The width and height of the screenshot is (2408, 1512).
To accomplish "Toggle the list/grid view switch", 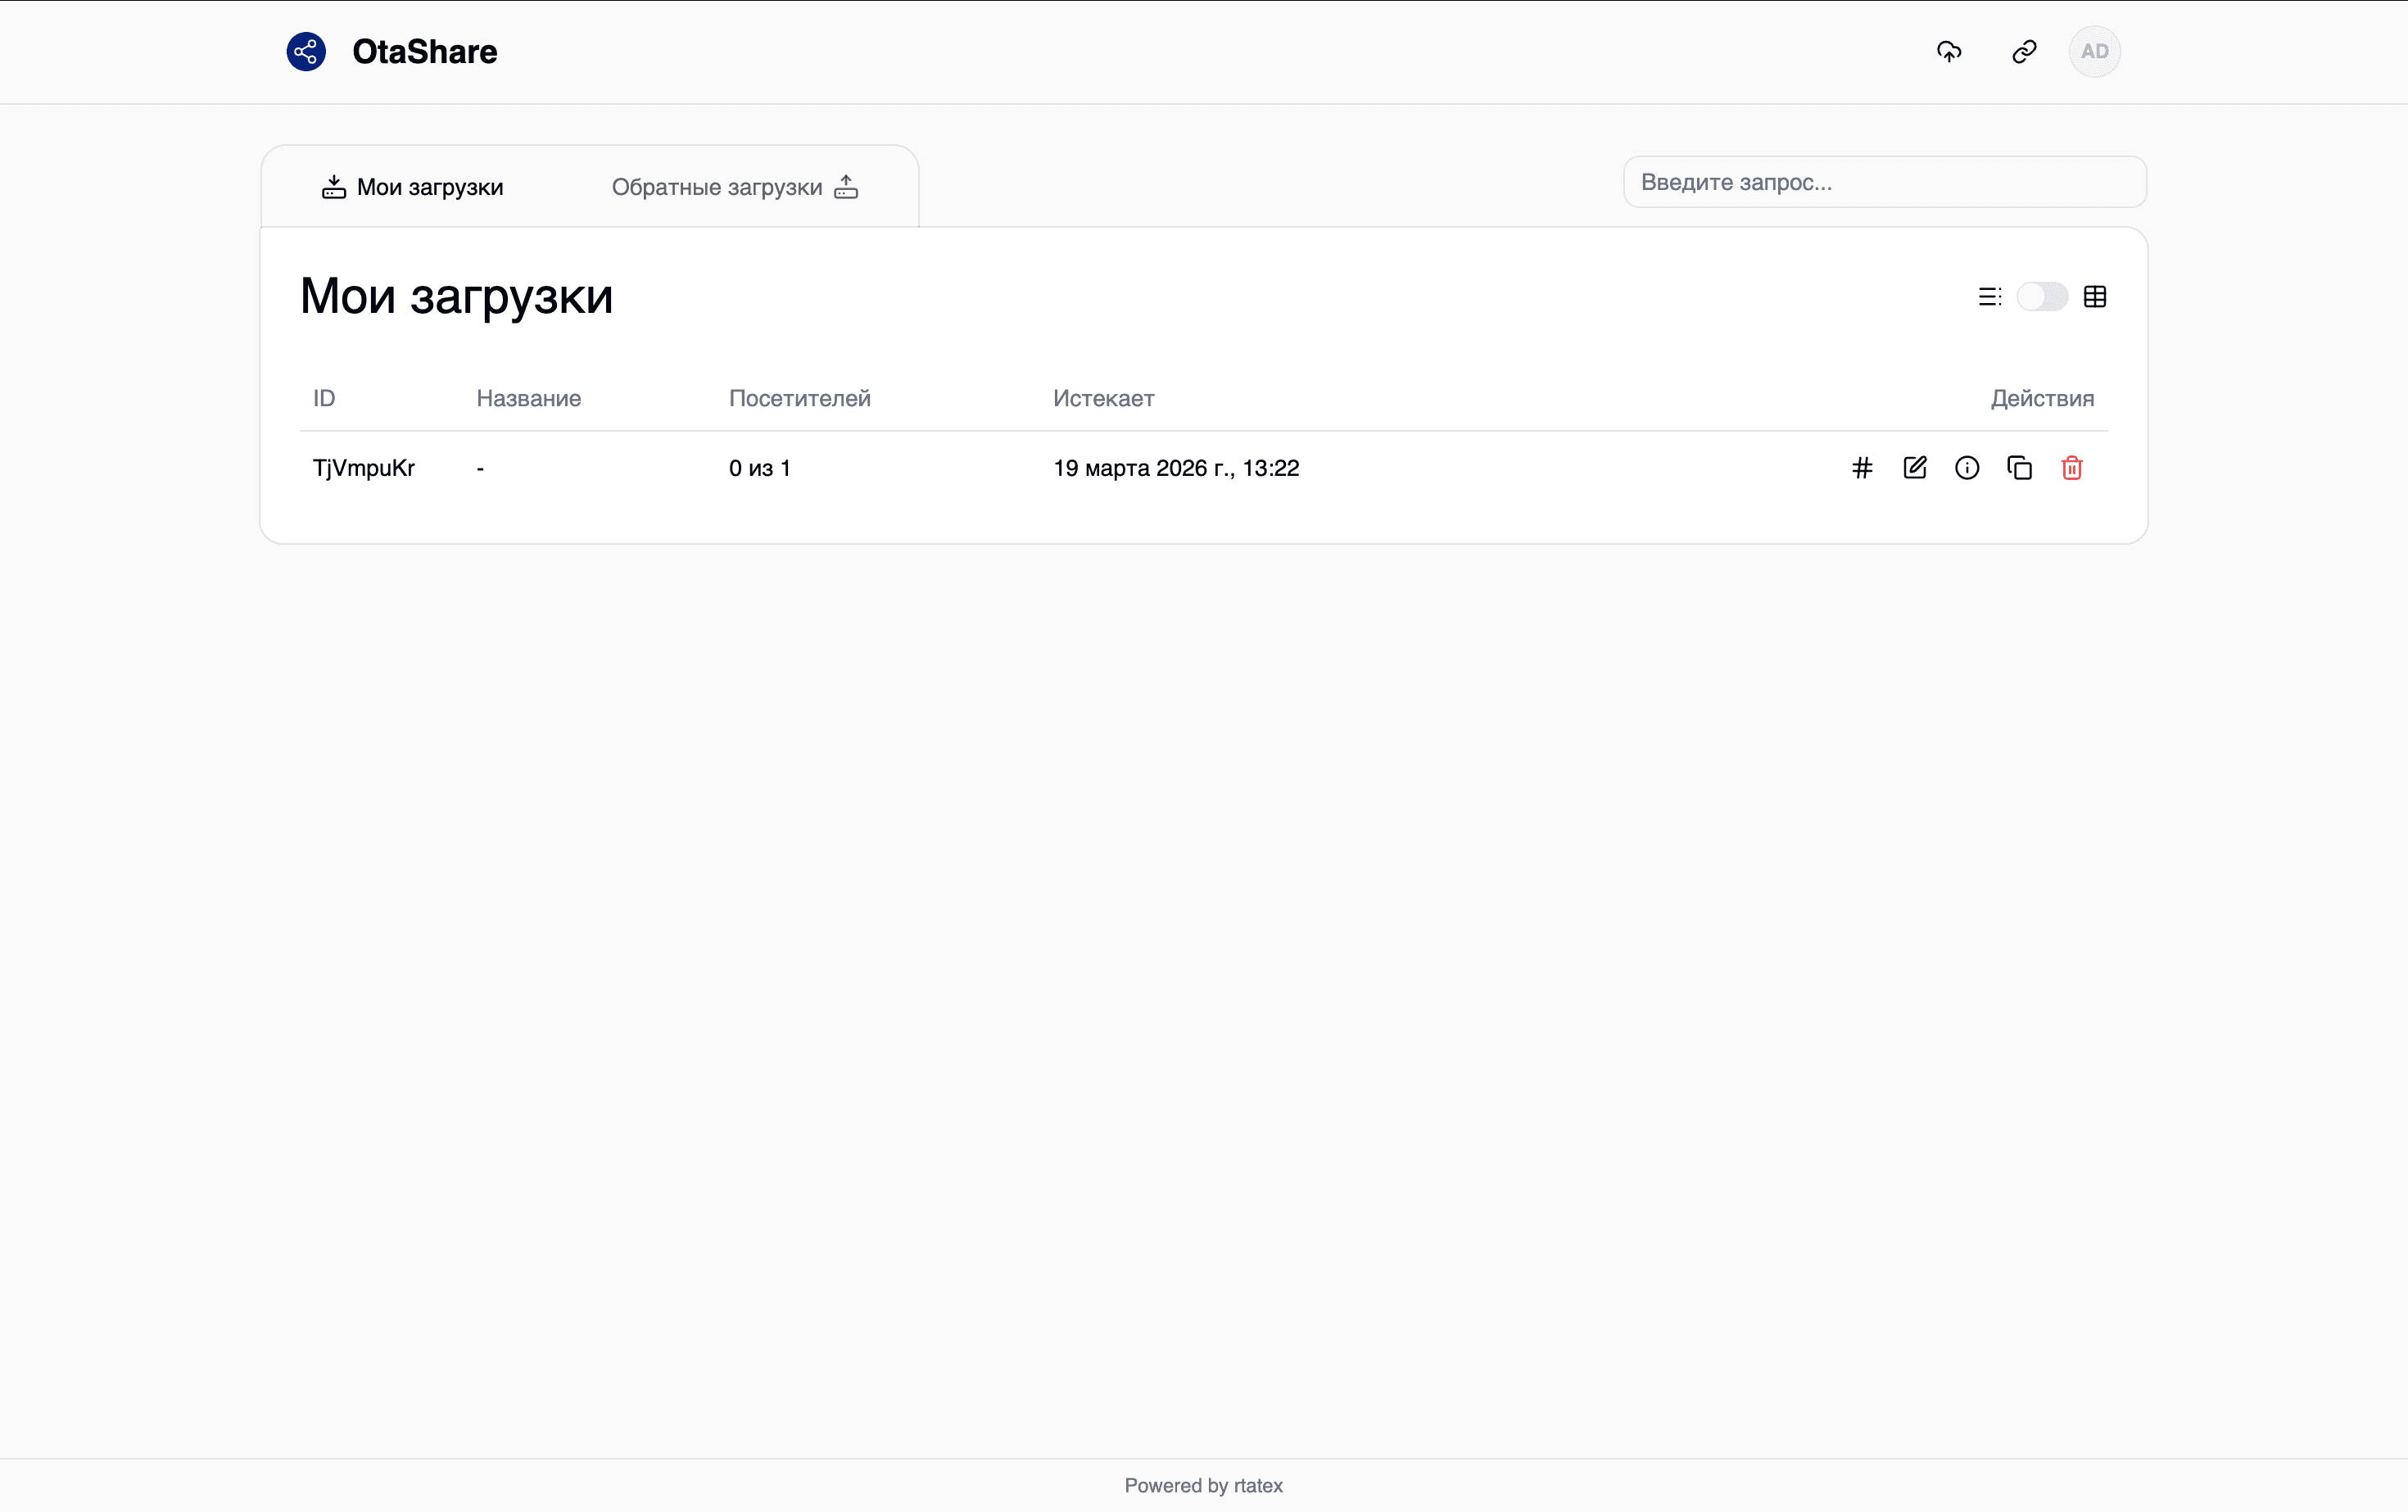I will (2042, 297).
